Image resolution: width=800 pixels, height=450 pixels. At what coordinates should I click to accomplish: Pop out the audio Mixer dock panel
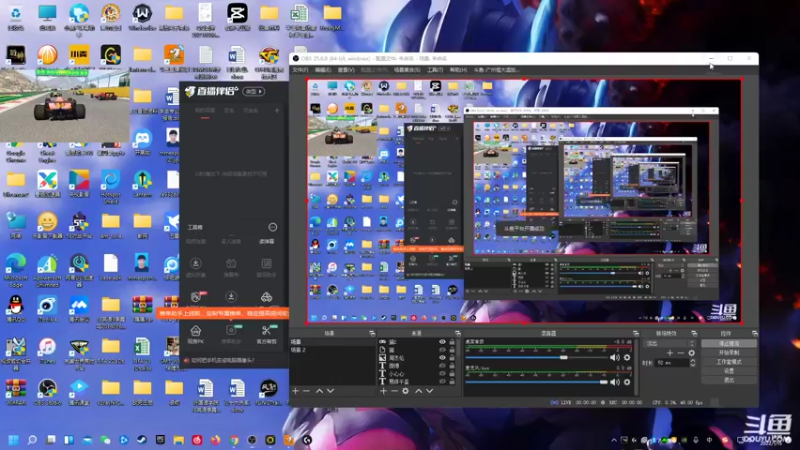click(635, 333)
